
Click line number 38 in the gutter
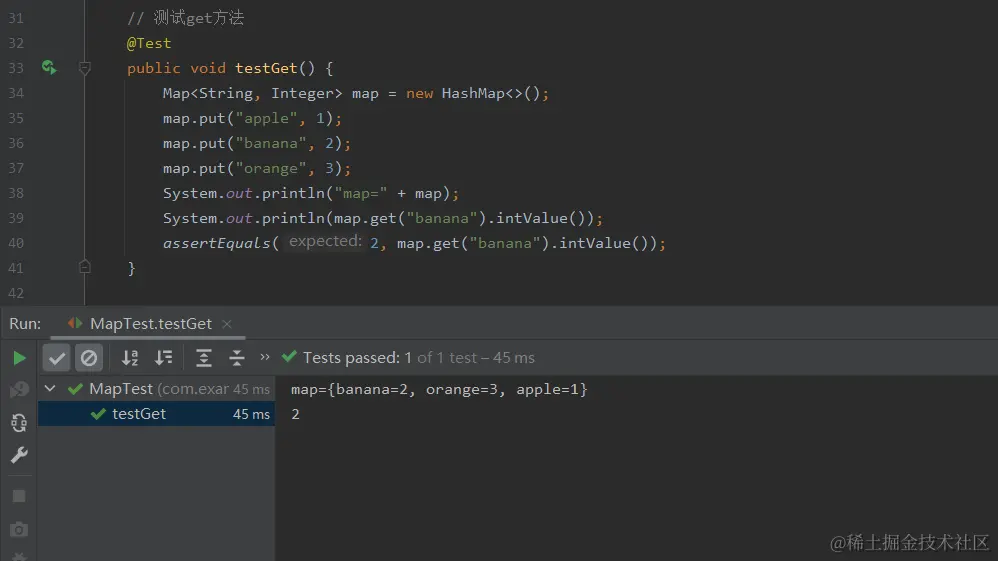click(x=16, y=193)
